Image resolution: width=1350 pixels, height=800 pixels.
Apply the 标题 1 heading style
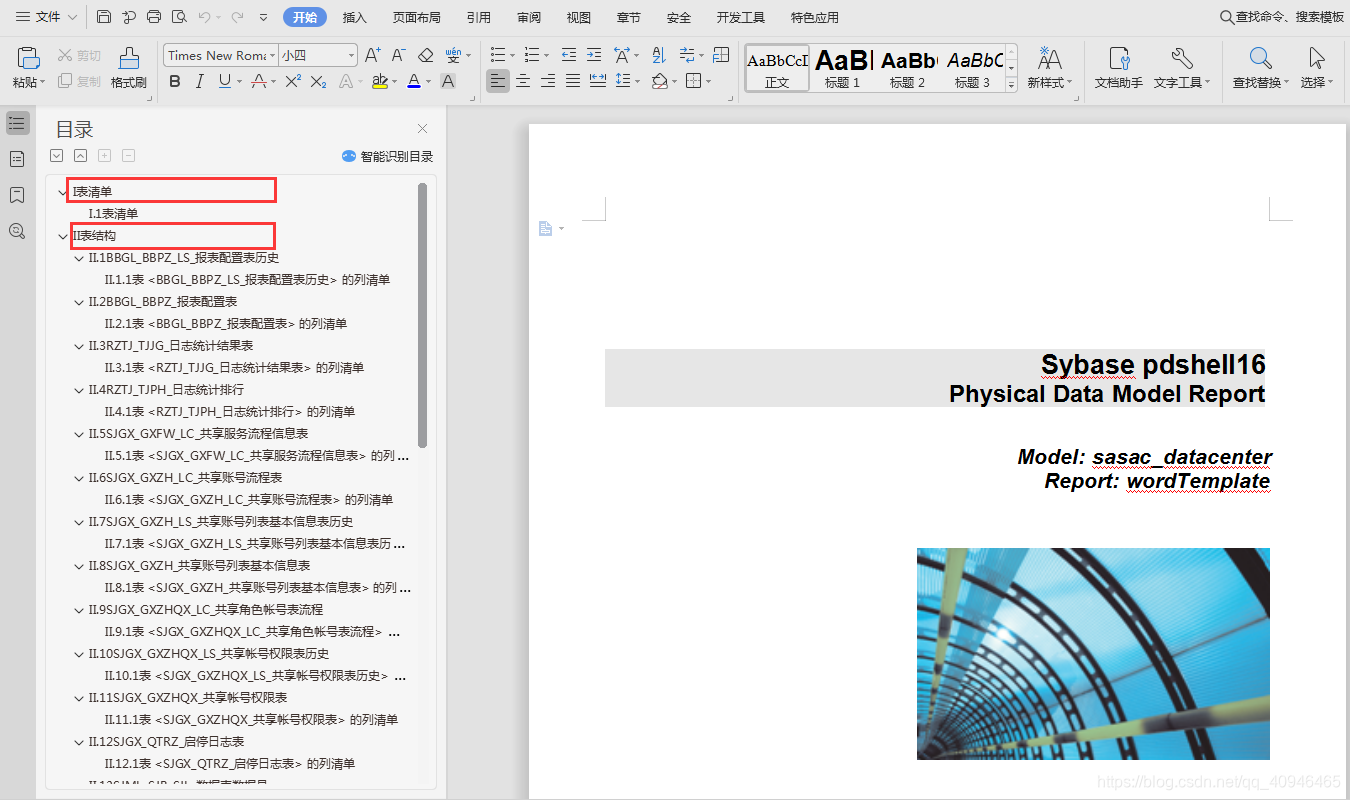[x=843, y=68]
